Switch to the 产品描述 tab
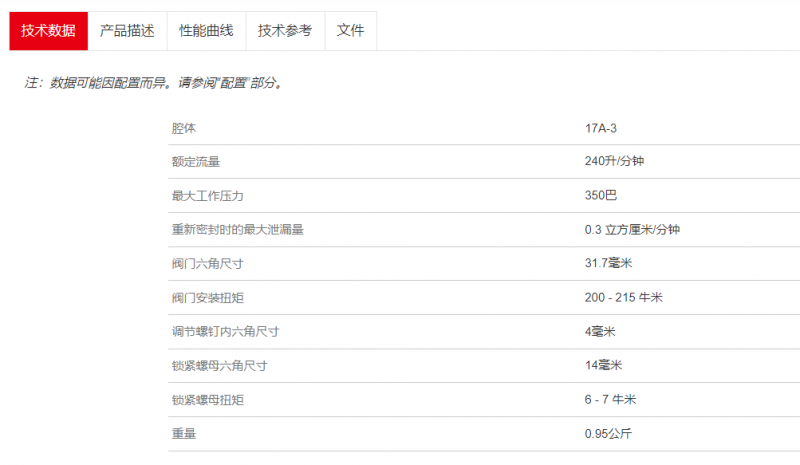The width and height of the screenshot is (800, 465). (x=127, y=30)
